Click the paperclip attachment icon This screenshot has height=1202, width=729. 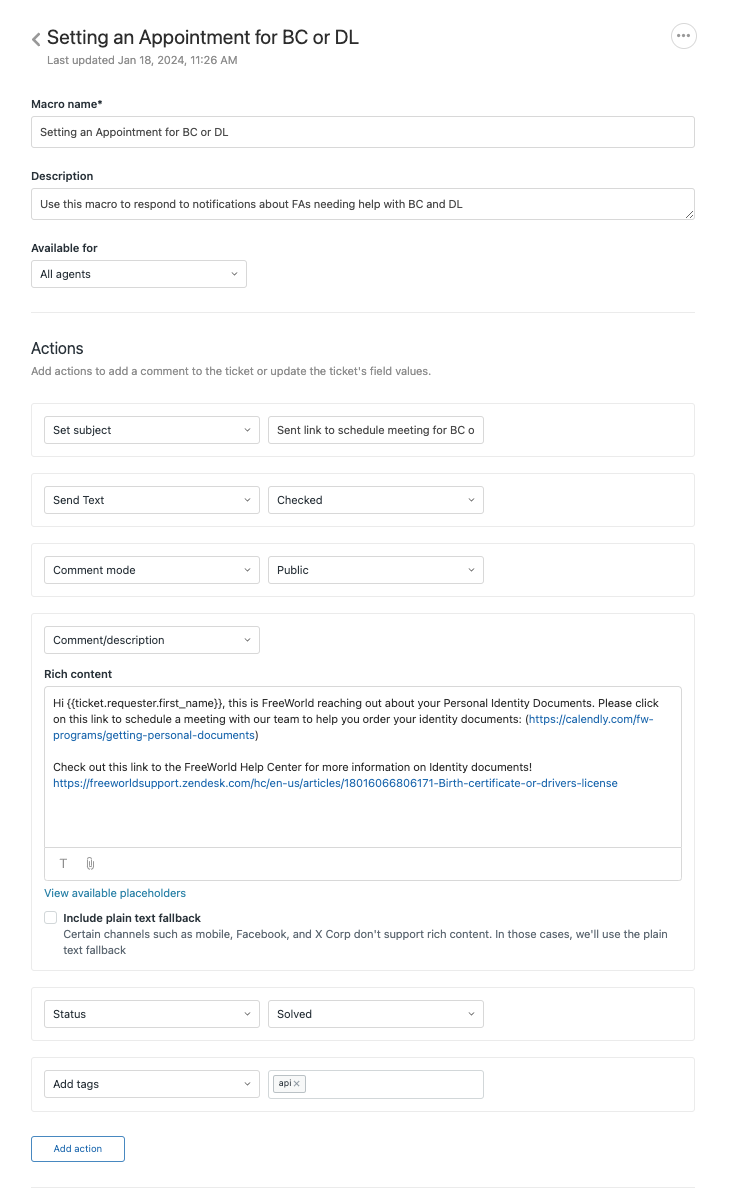[x=90, y=864]
